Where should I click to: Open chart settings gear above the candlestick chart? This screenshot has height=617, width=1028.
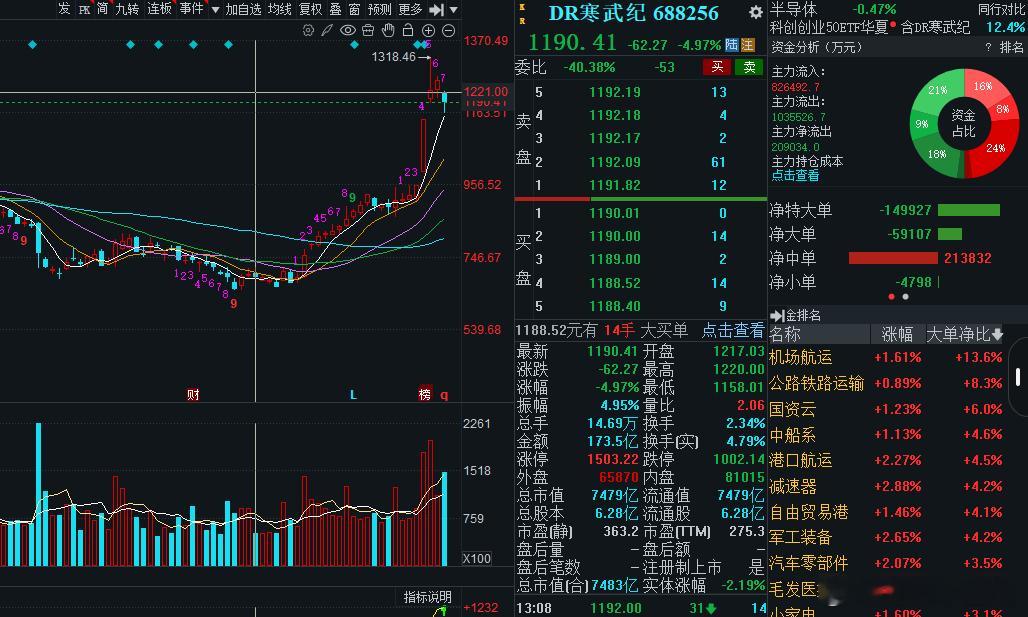click(x=308, y=30)
